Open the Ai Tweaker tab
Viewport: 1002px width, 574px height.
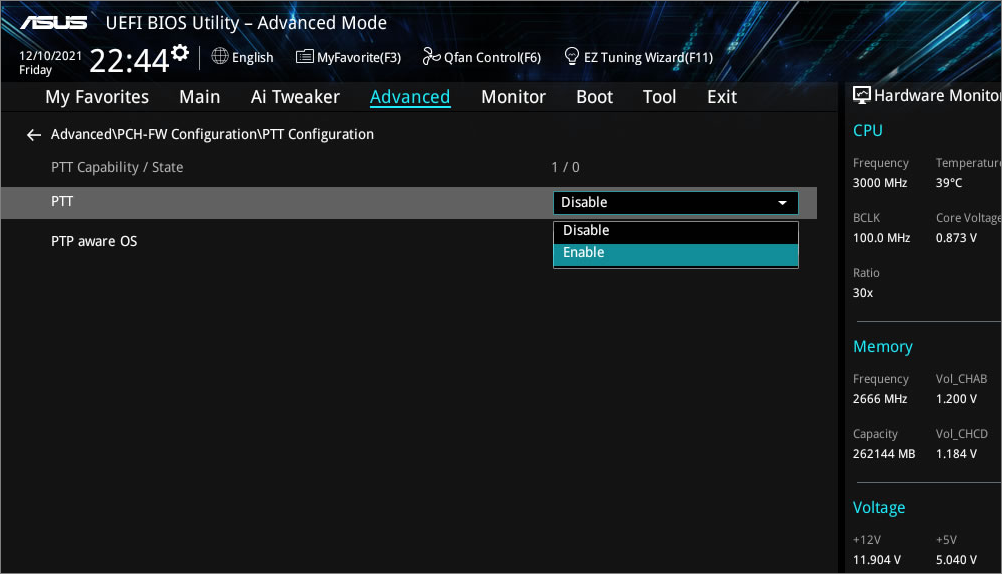pyautogui.click(x=295, y=97)
